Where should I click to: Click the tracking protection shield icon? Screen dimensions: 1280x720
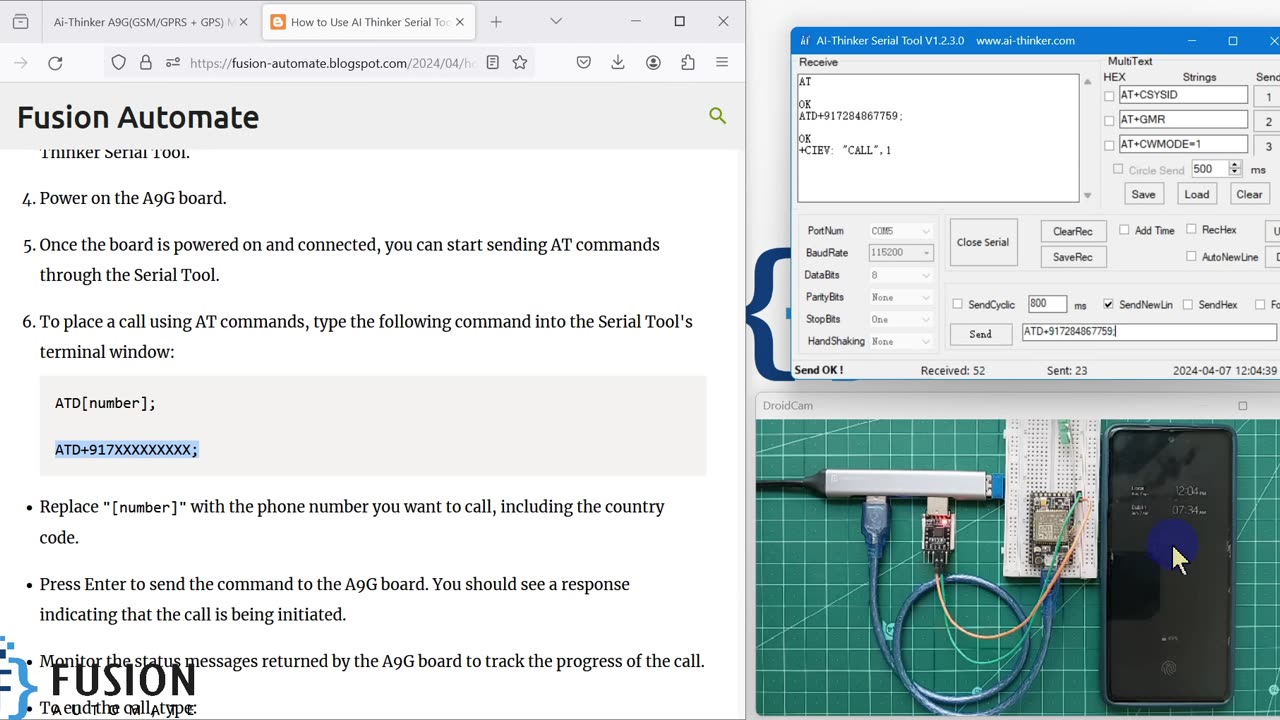click(118, 63)
